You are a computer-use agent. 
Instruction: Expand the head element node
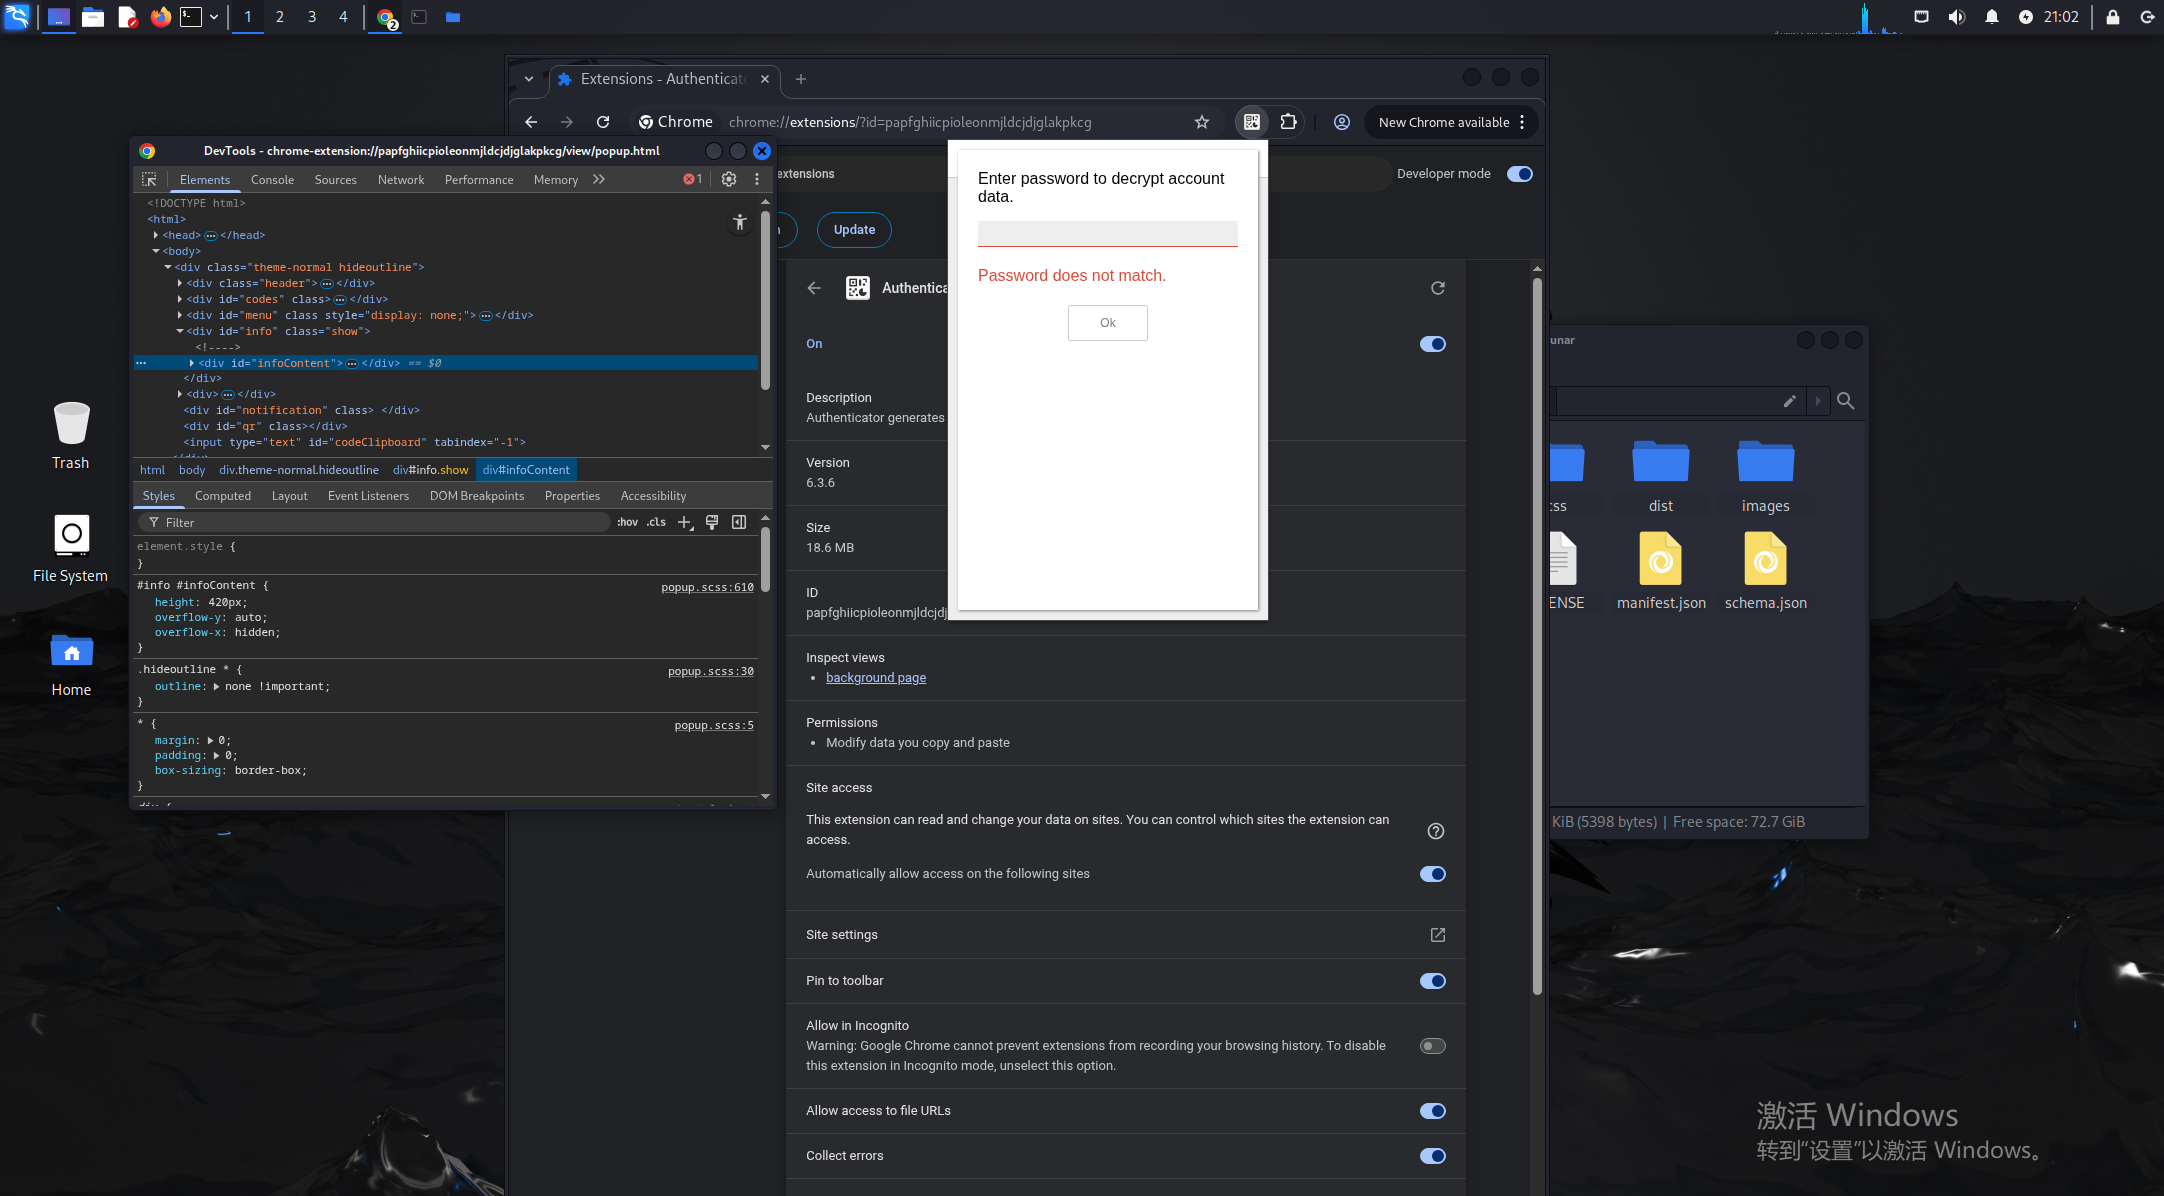156,235
